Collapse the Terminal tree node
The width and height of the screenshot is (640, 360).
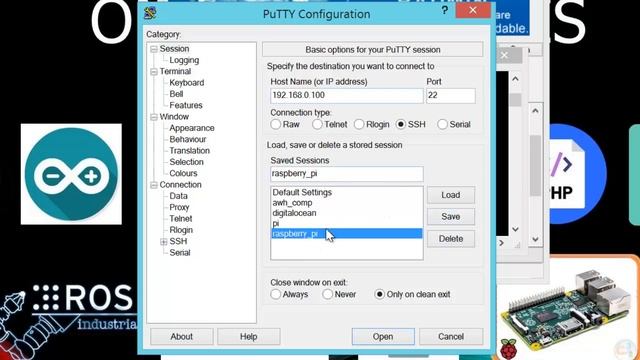(x=154, y=72)
